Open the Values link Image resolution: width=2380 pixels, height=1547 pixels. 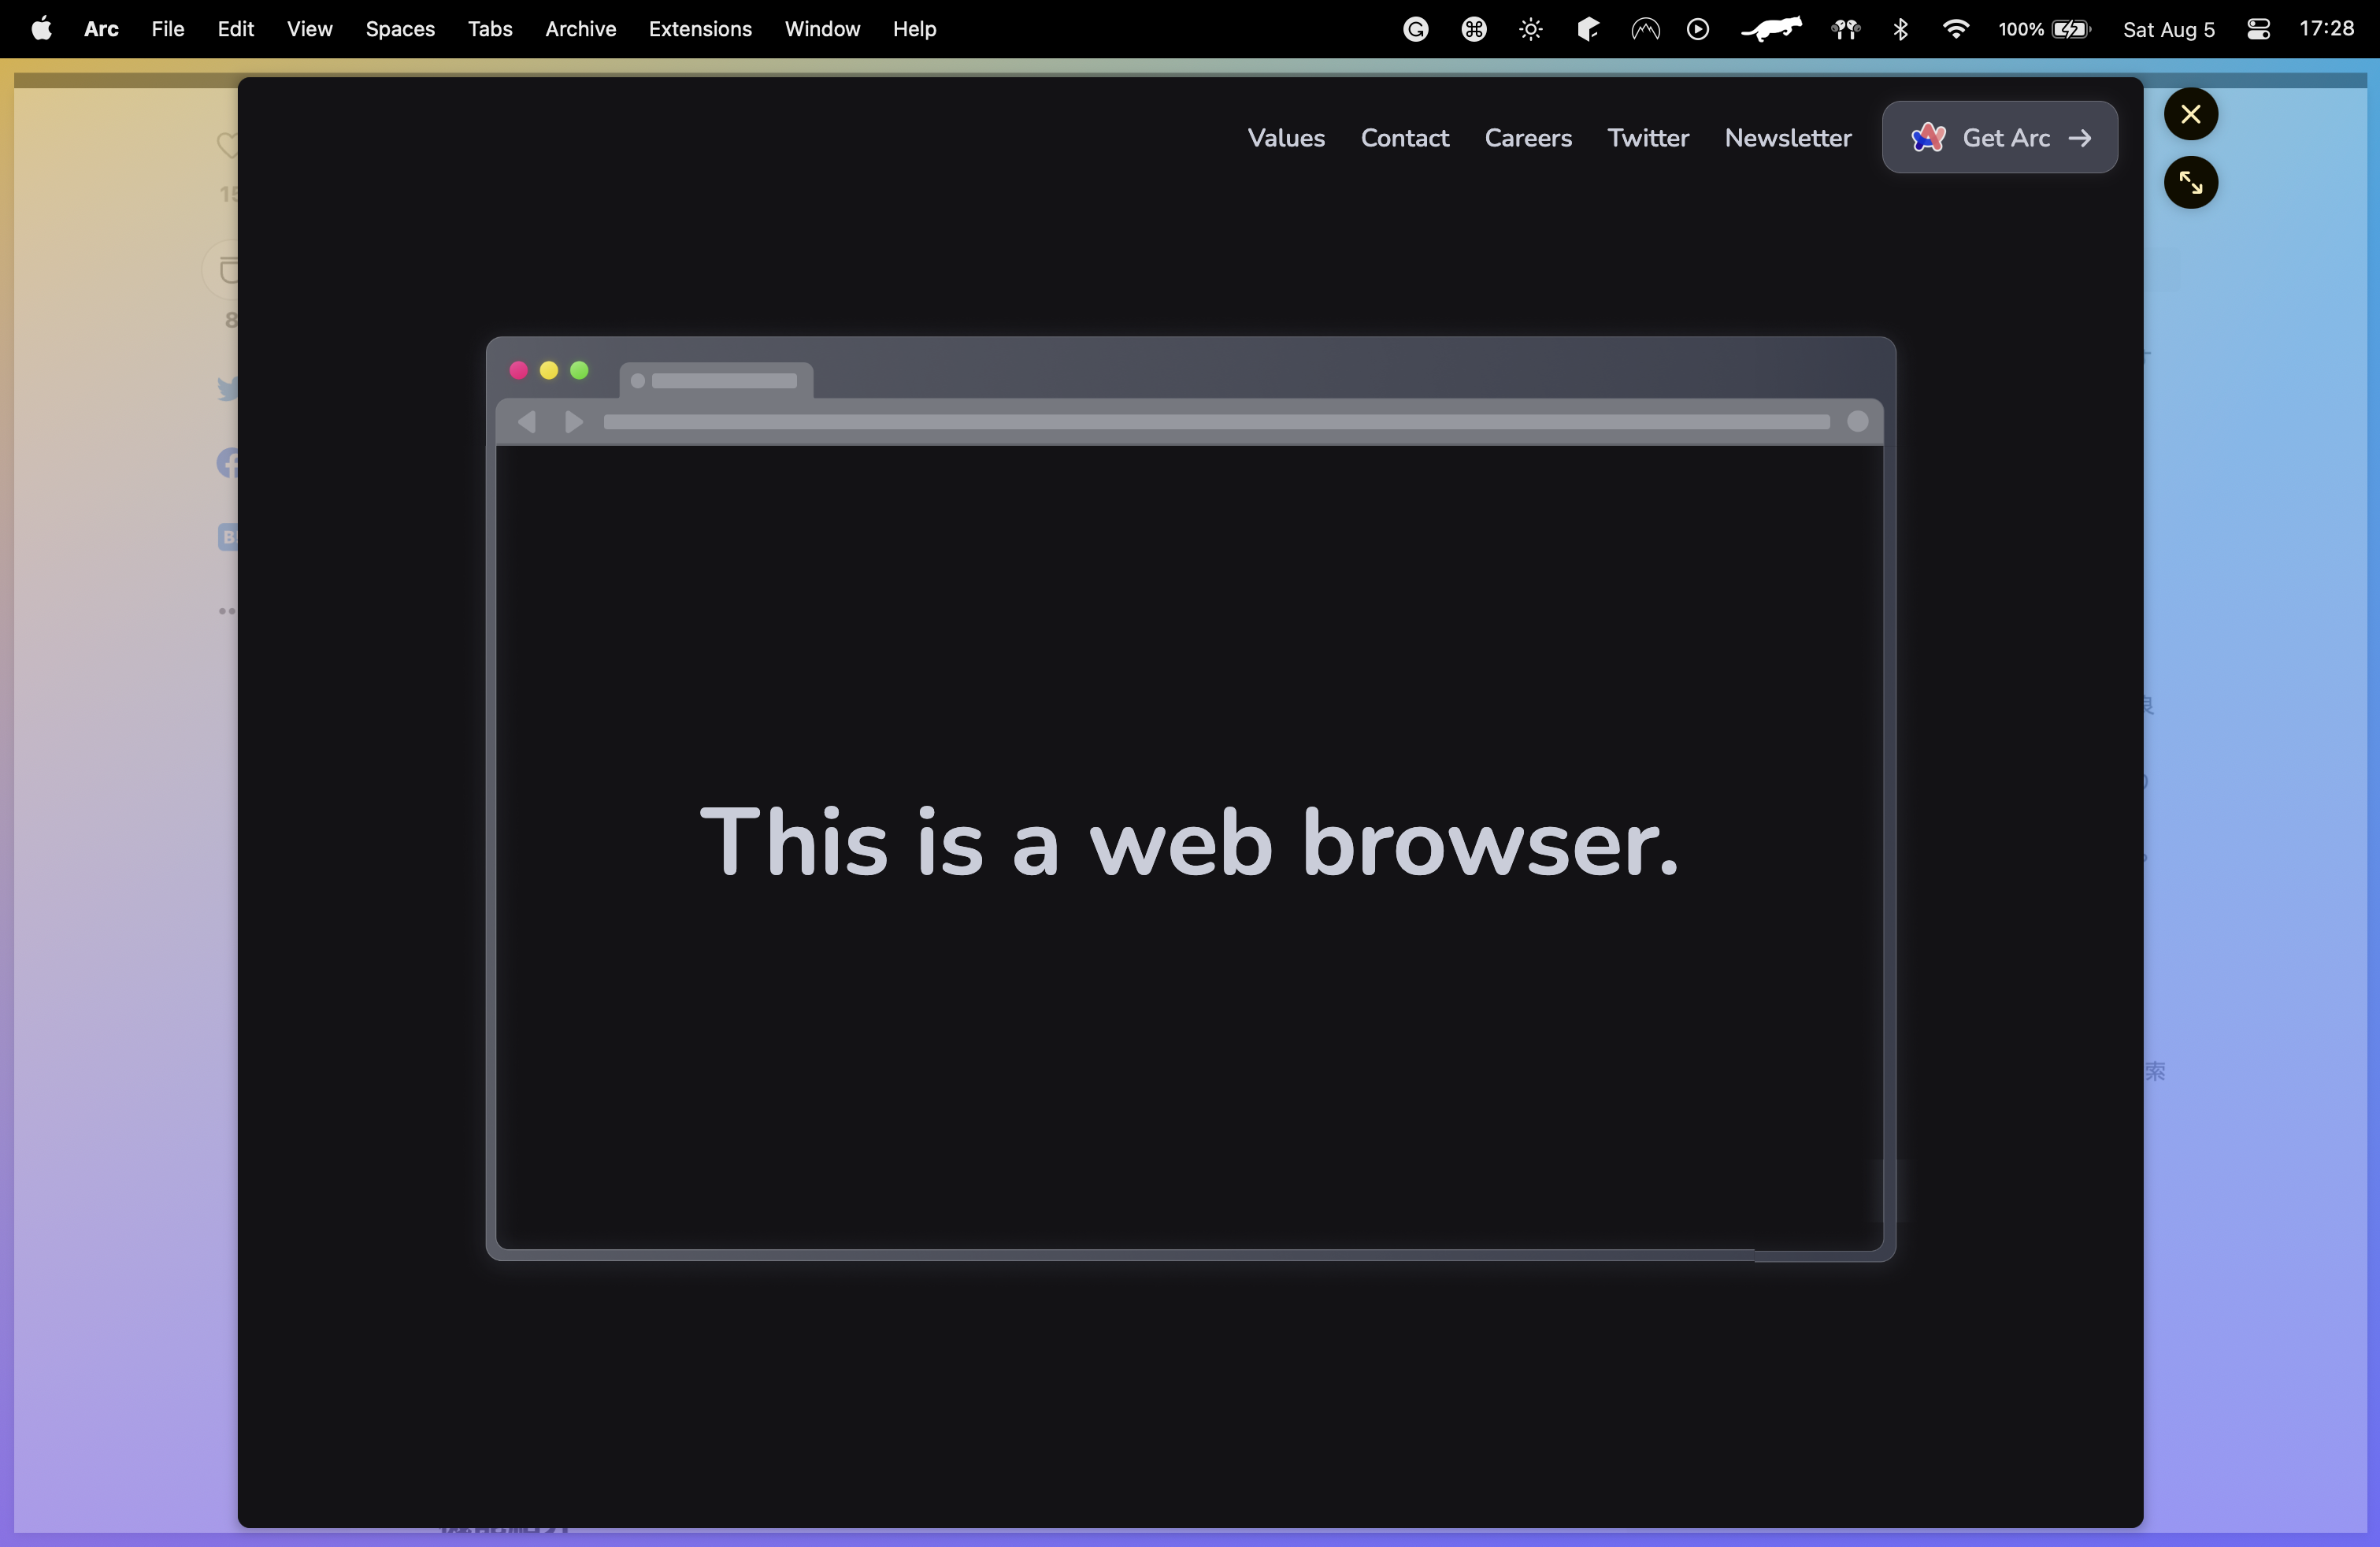[1285, 138]
